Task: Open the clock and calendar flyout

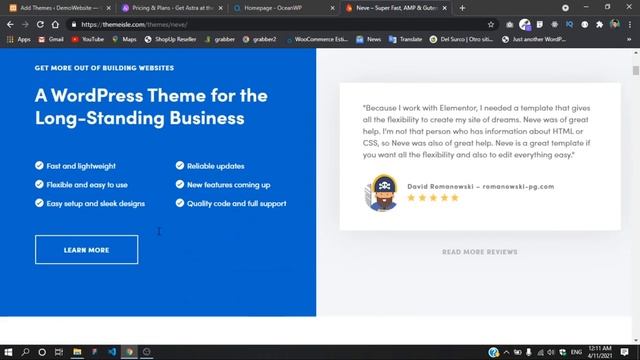Action: click(x=600, y=352)
